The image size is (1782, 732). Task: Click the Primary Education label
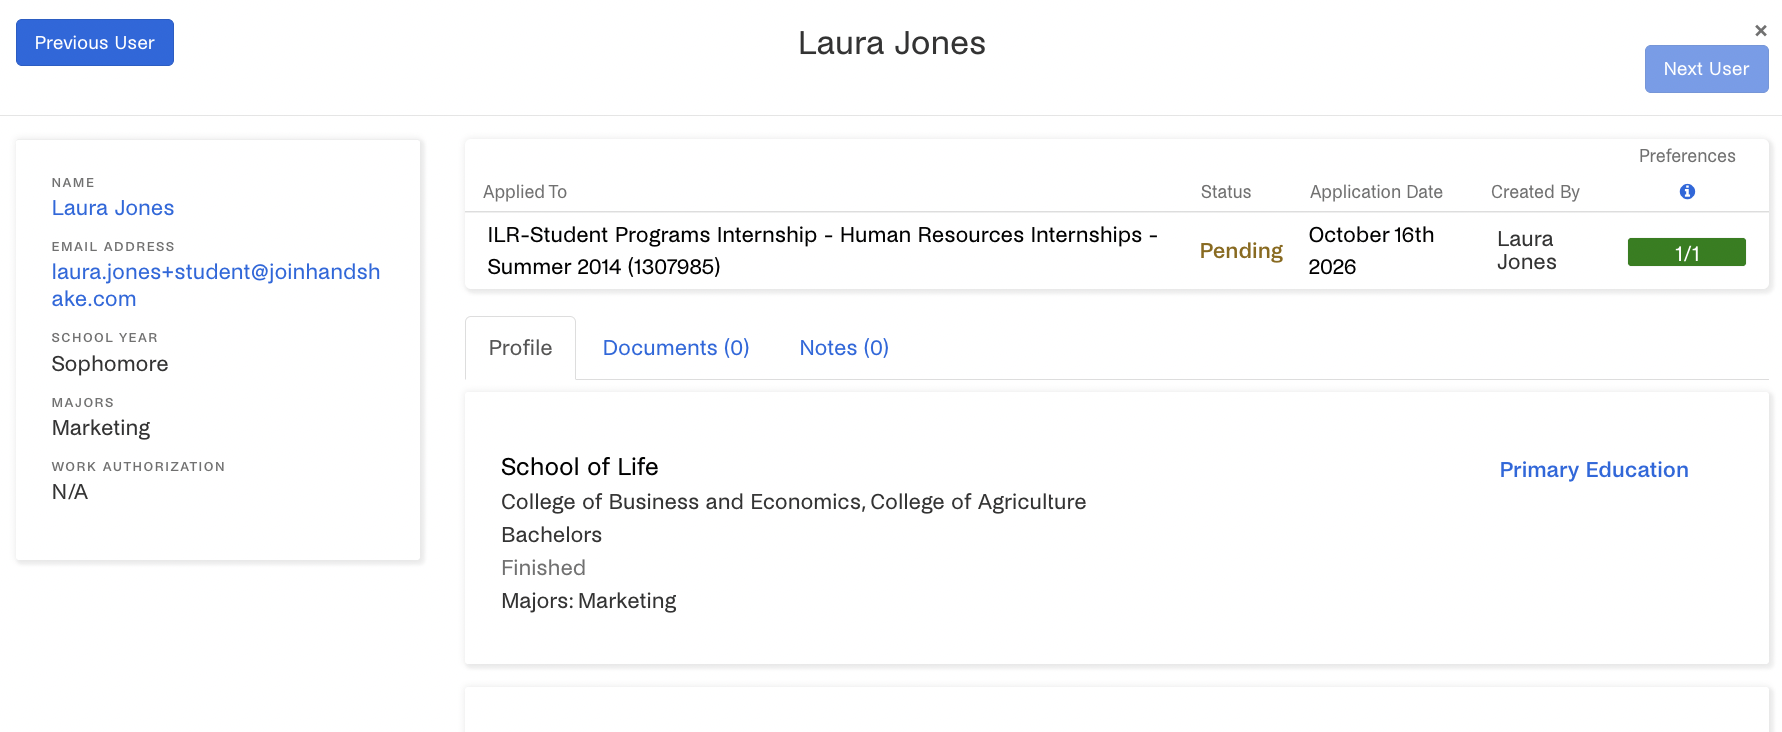(1593, 470)
